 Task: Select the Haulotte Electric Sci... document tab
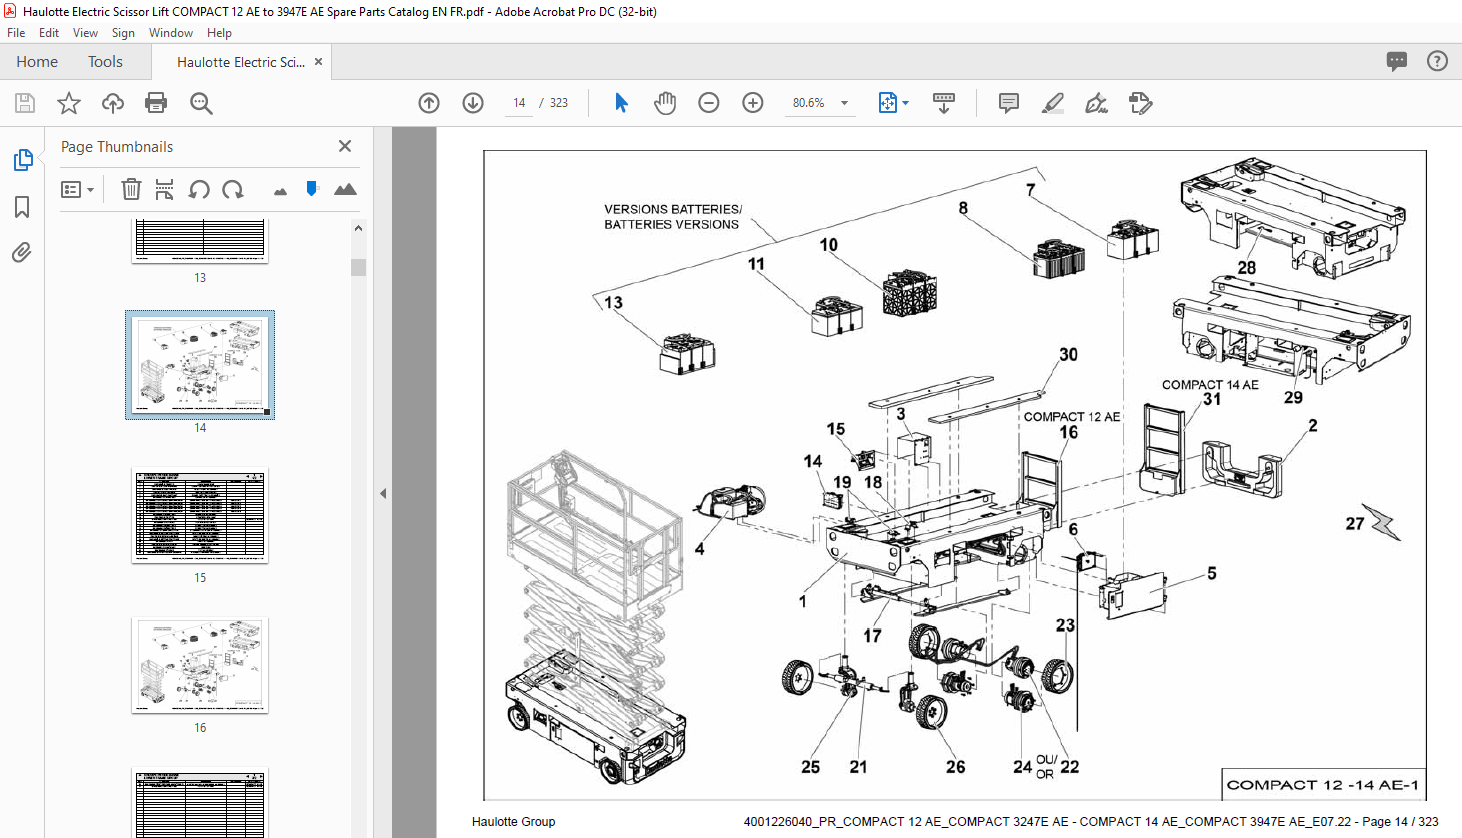pyautogui.click(x=241, y=62)
